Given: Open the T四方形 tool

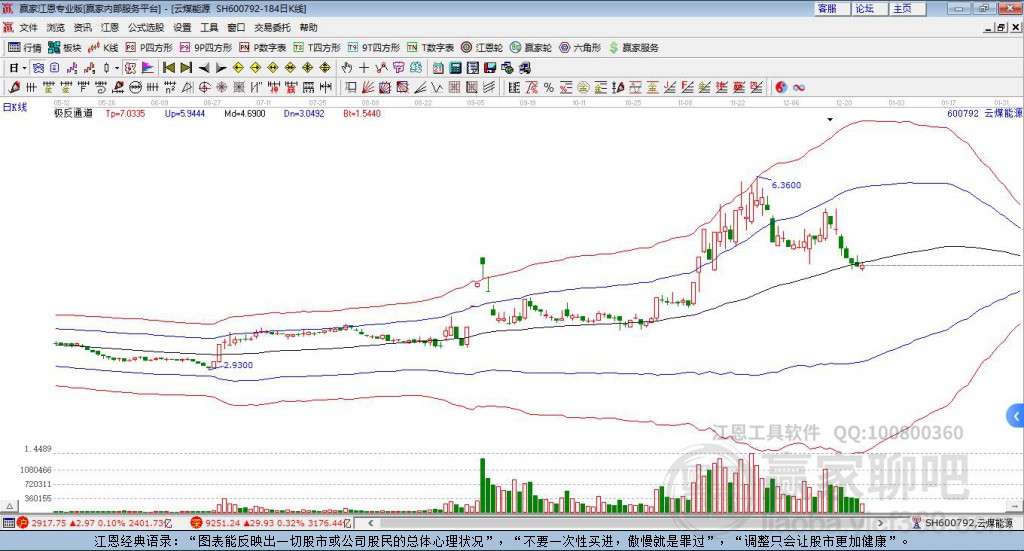Looking at the screenshot, I should click(317, 48).
